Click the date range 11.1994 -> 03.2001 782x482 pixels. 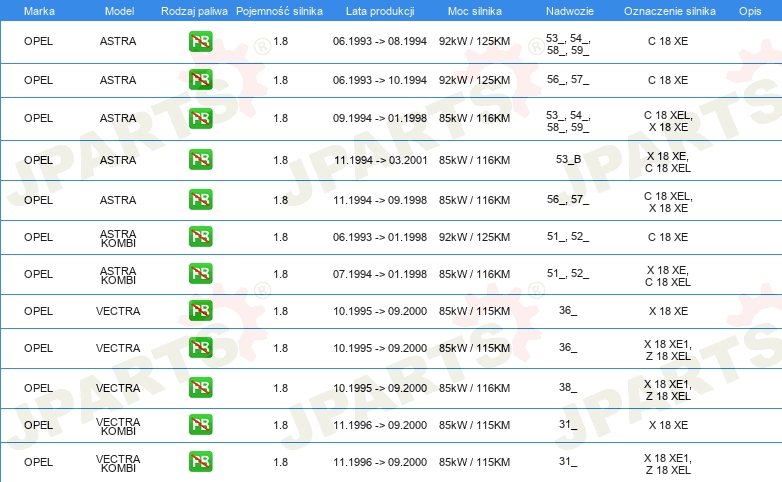[x=381, y=160]
